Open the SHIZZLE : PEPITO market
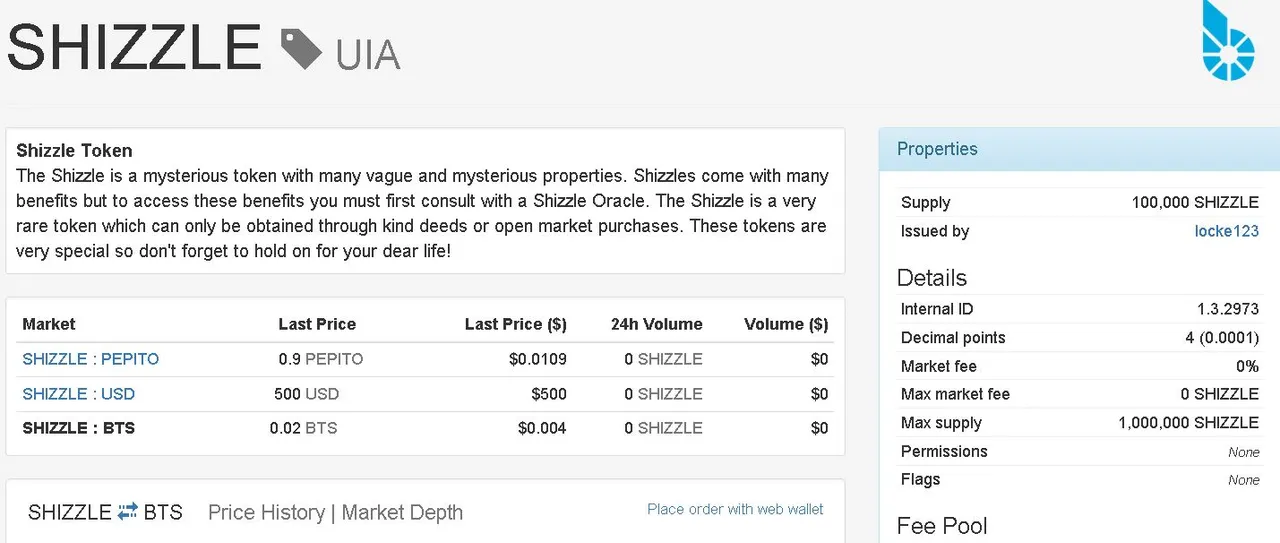The height and width of the screenshot is (543, 1280). (91, 359)
